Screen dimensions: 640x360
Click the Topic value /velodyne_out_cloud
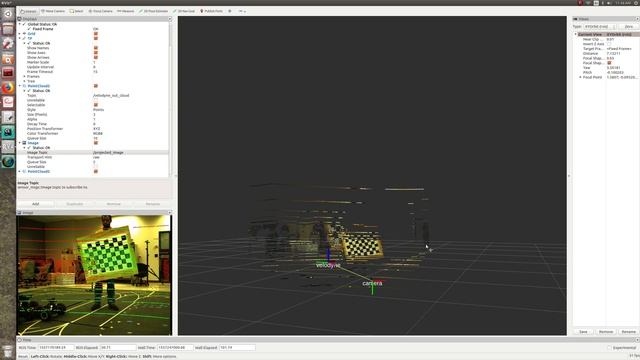[111, 96]
